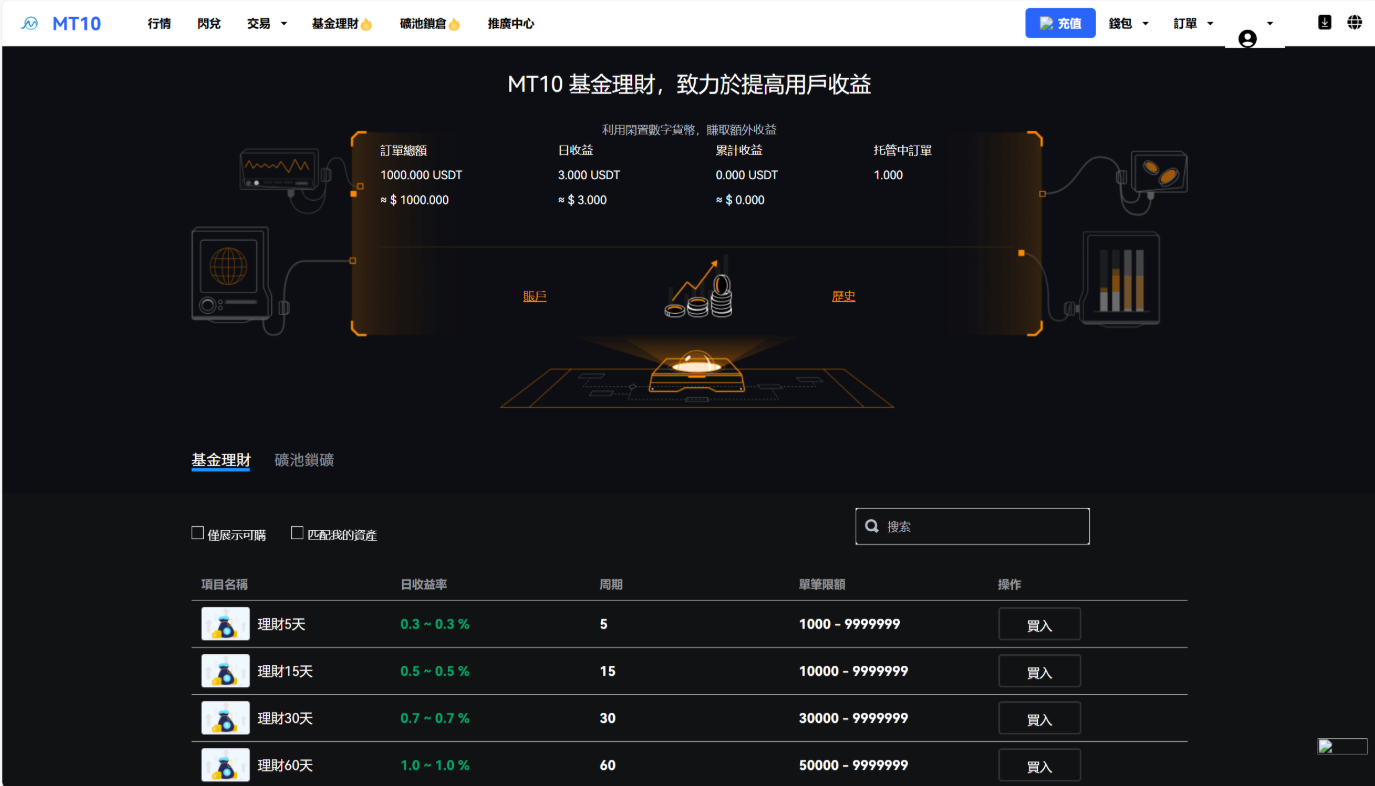Image resolution: width=1375 pixels, height=786 pixels.
Task: Click the 理財5天 product thumbnail
Action: 225,624
